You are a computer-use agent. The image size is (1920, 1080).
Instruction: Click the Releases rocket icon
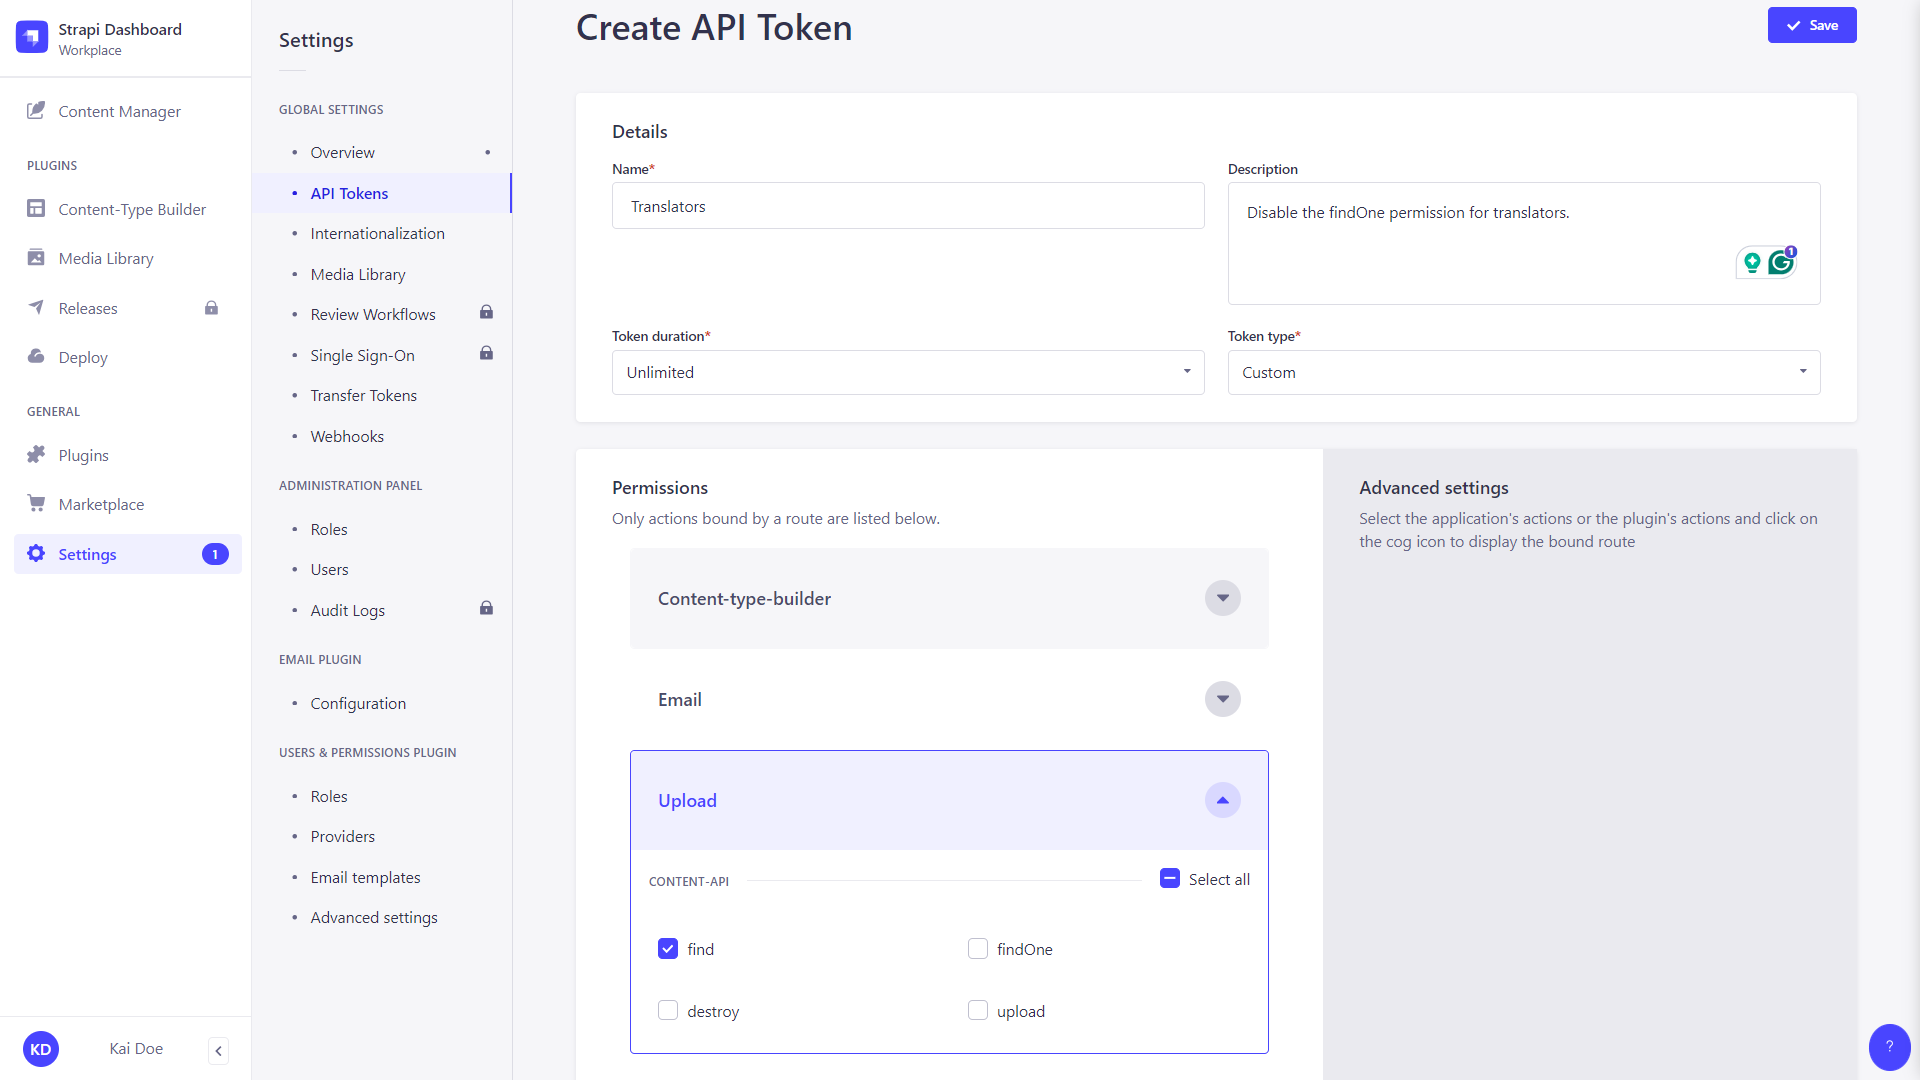click(36, 308)
